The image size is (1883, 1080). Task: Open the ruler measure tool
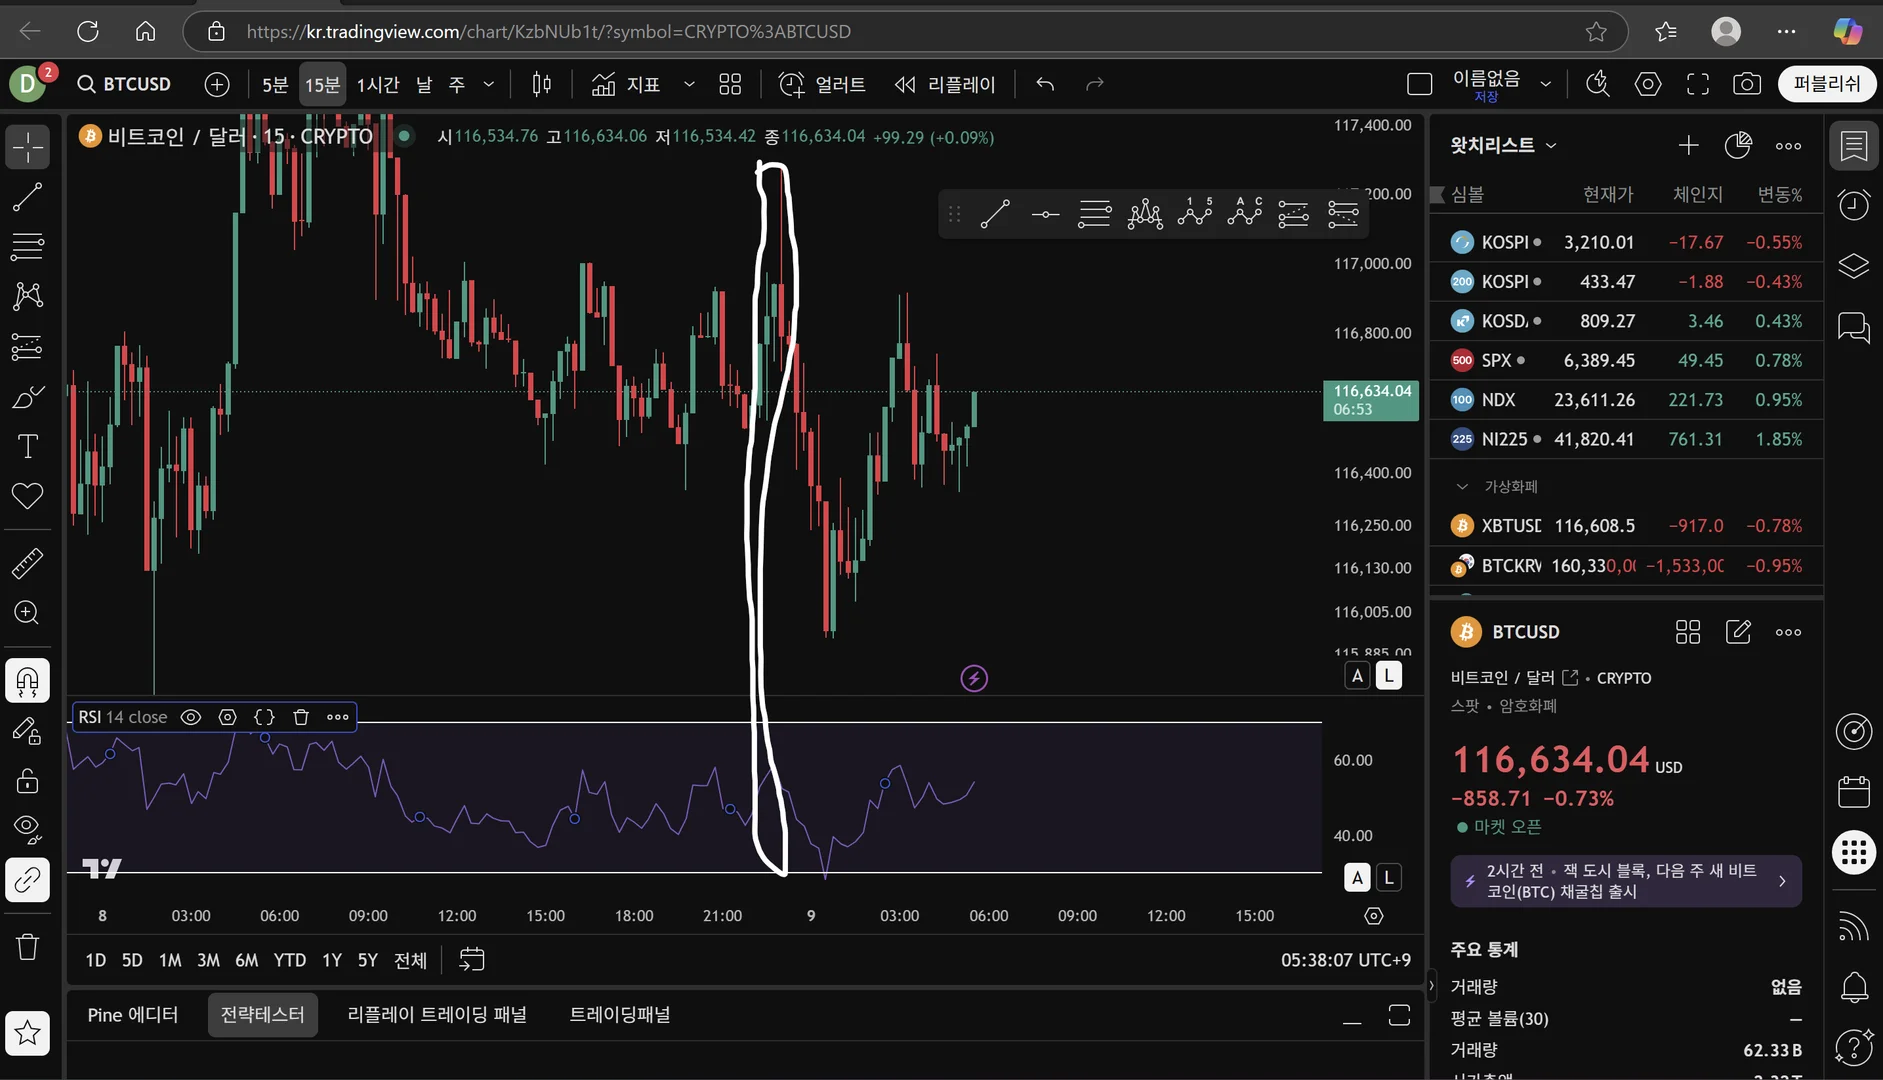(x=27, y=564)
